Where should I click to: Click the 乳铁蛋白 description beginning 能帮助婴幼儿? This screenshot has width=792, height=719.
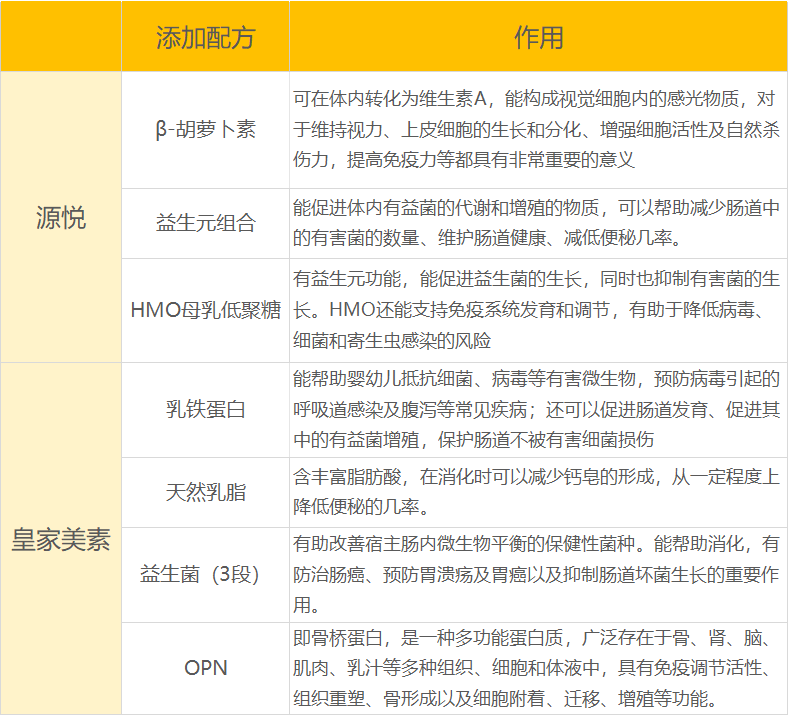coord(538,410)
